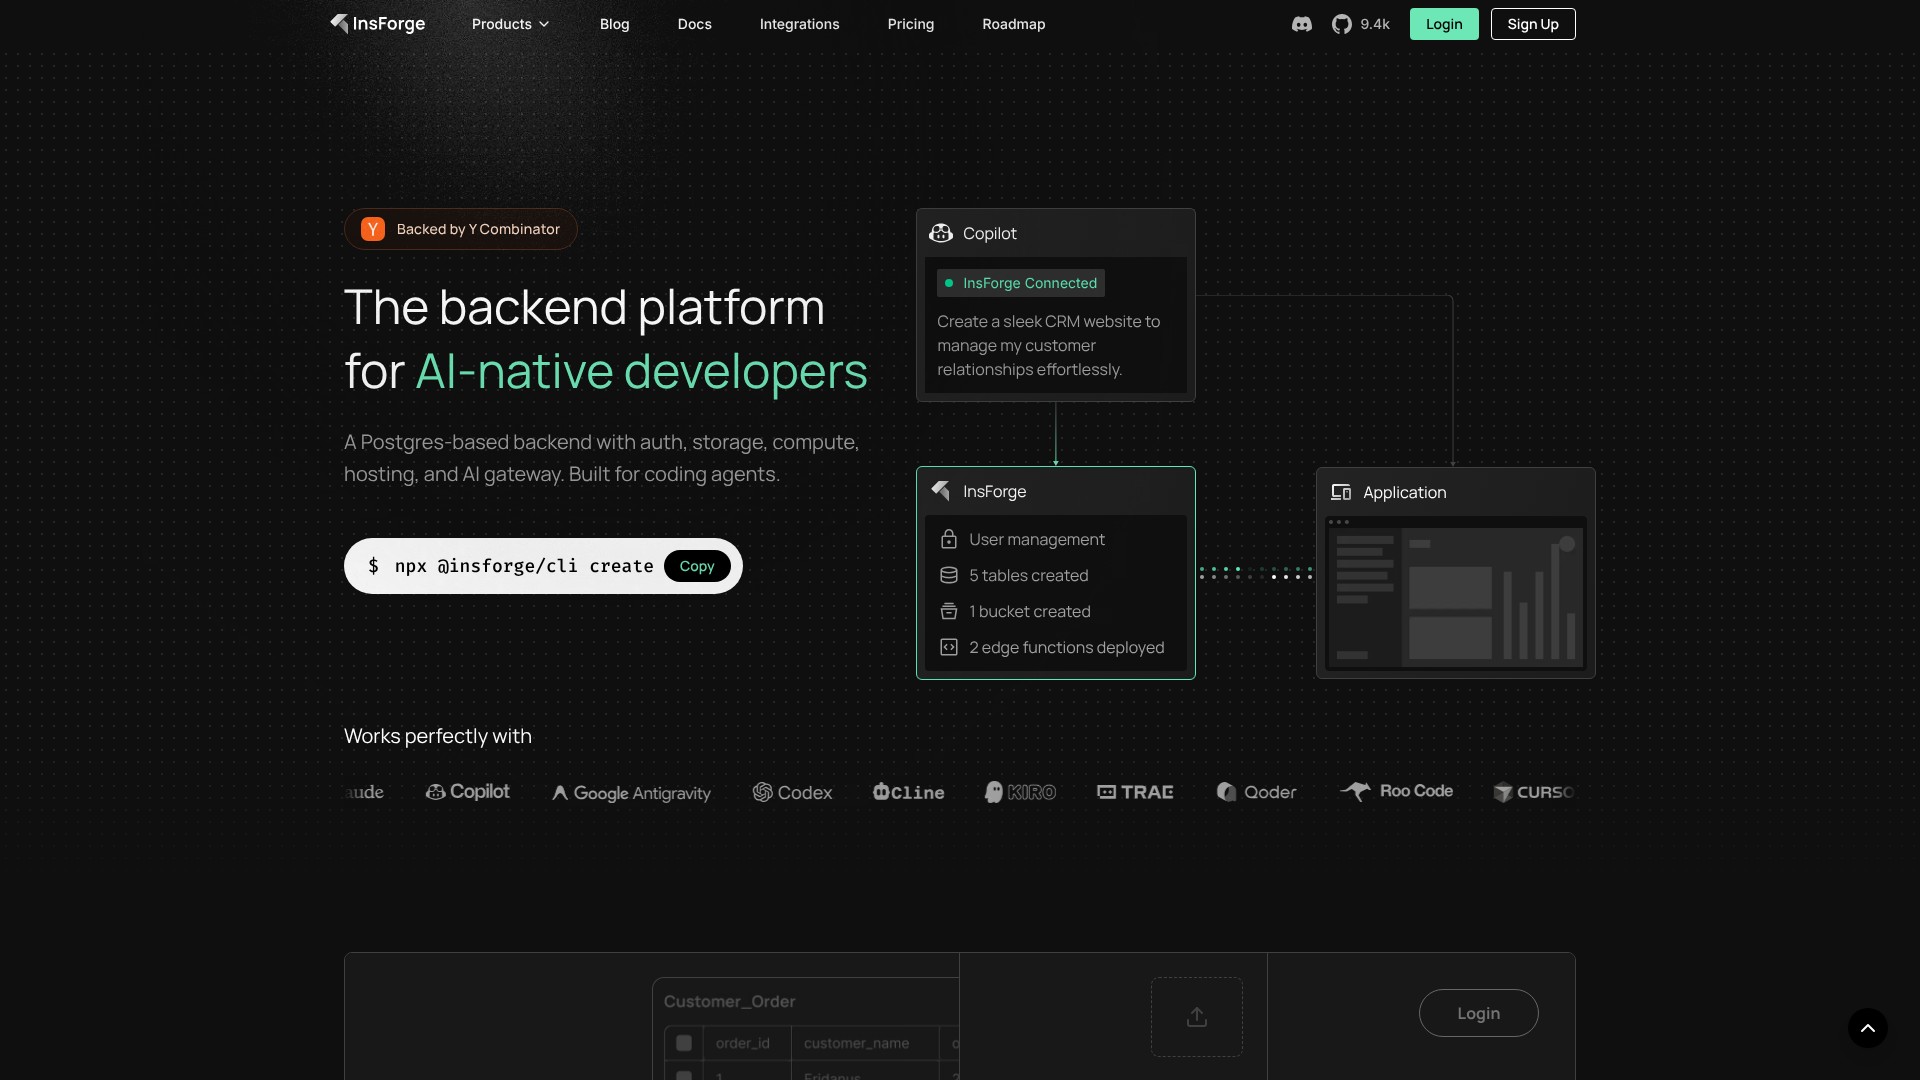This screenshot has height=1080, width=1920.
Task: View the Pricing page
Action: tap(911, 24)
